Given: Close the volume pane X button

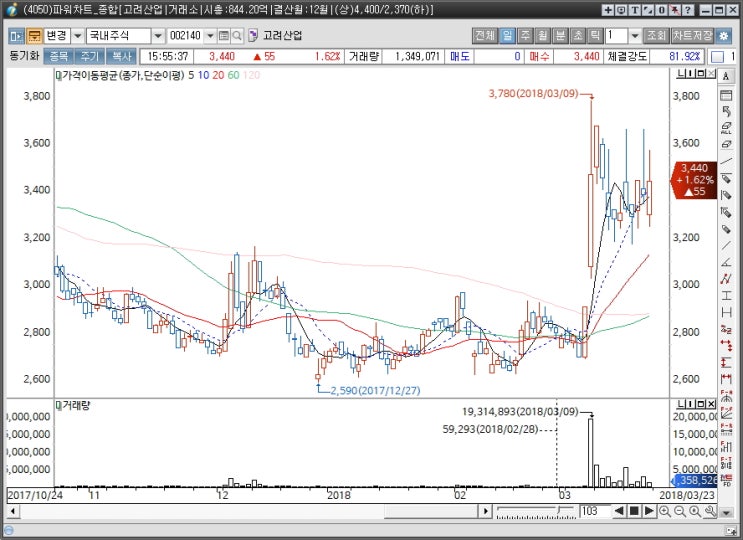Looking at the screenshot, I should 711,404.
